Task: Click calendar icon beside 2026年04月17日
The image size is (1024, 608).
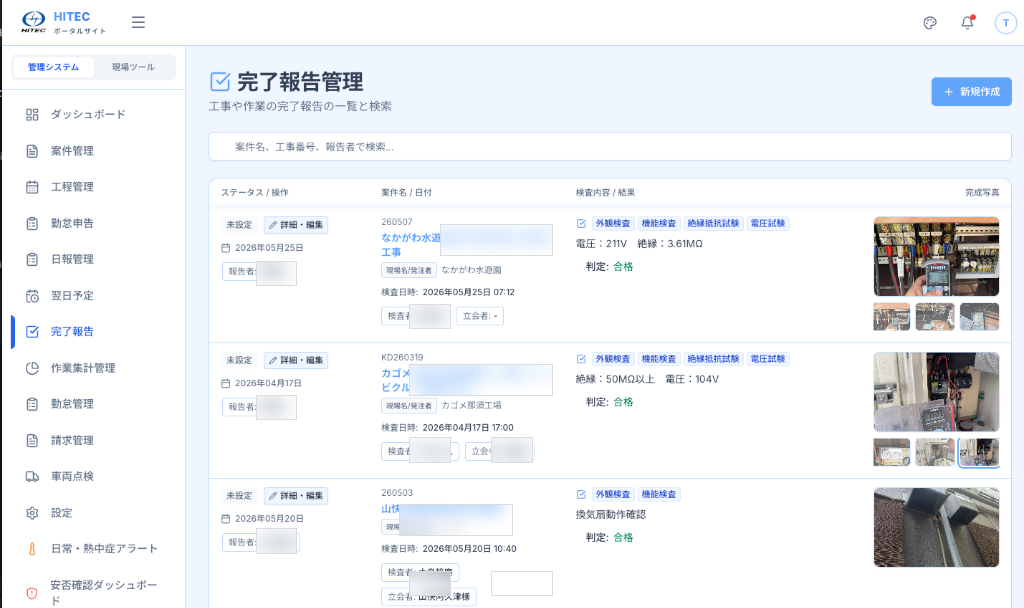Action: 226,383
